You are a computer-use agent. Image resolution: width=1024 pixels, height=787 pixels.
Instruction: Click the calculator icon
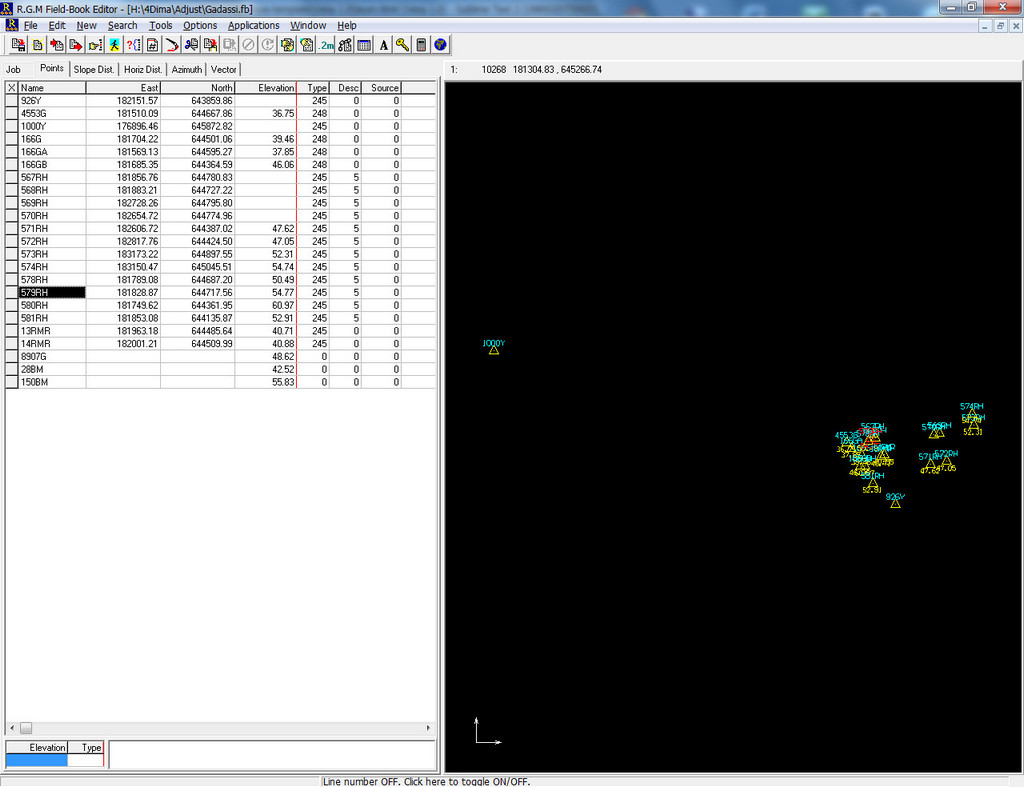(x=421, y=45)
